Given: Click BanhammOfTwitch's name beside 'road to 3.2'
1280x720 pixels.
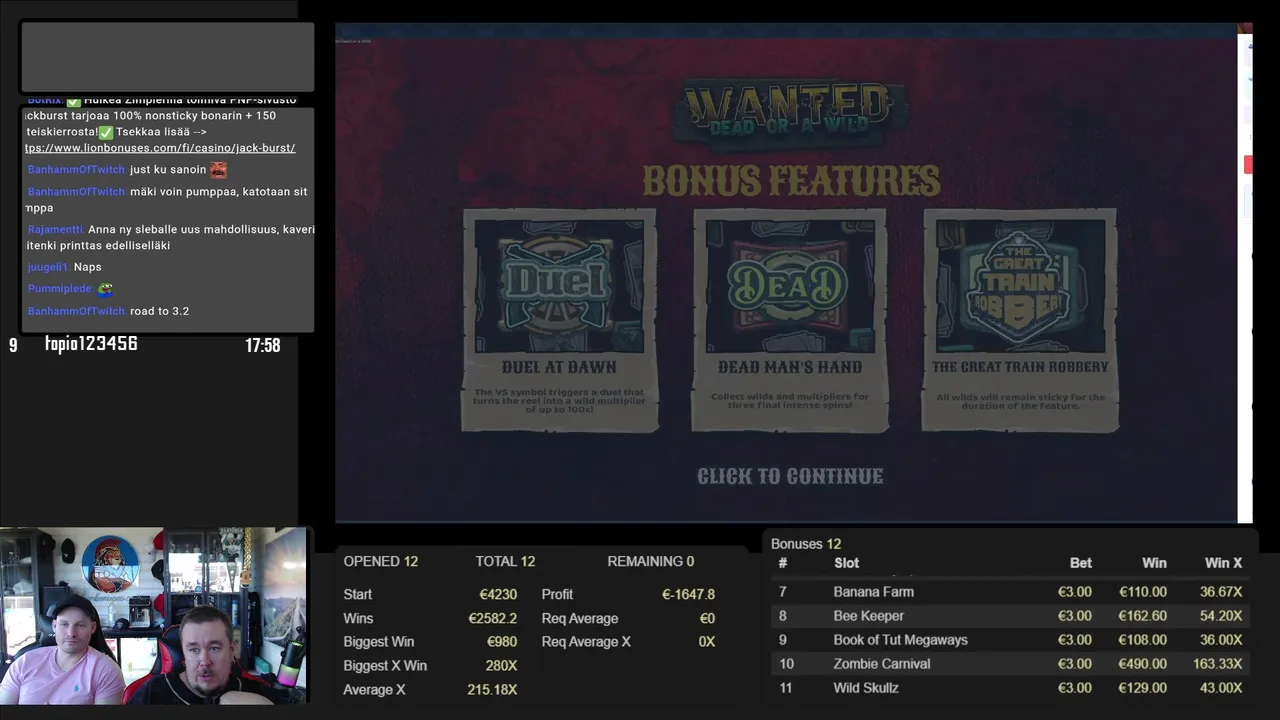Looking at the screenshot, I should click(x=76, y=311).
